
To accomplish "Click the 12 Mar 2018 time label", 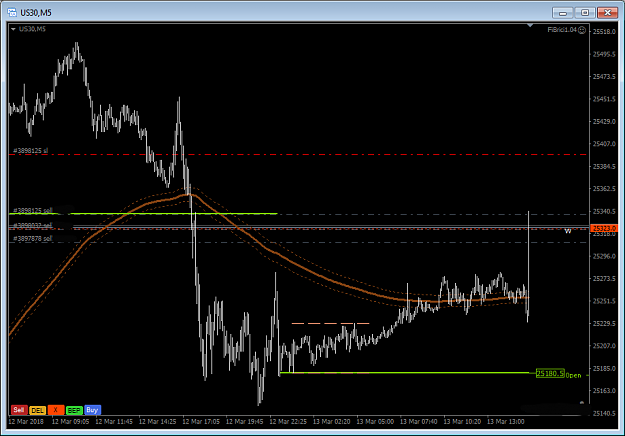I will tap(26, 421).
